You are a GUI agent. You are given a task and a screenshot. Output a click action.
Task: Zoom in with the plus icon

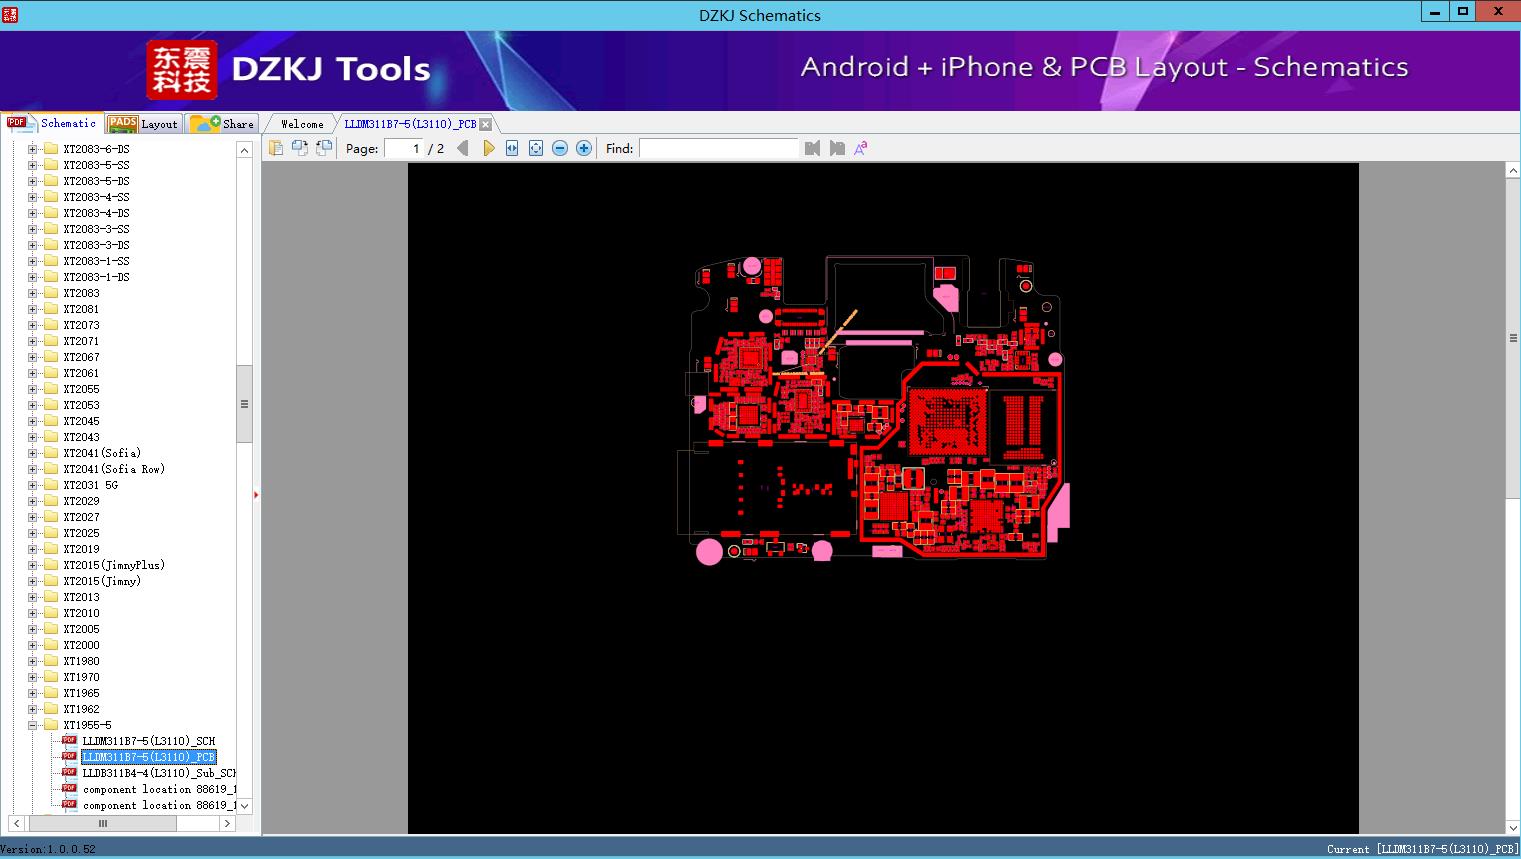click(x=584, y=148)
